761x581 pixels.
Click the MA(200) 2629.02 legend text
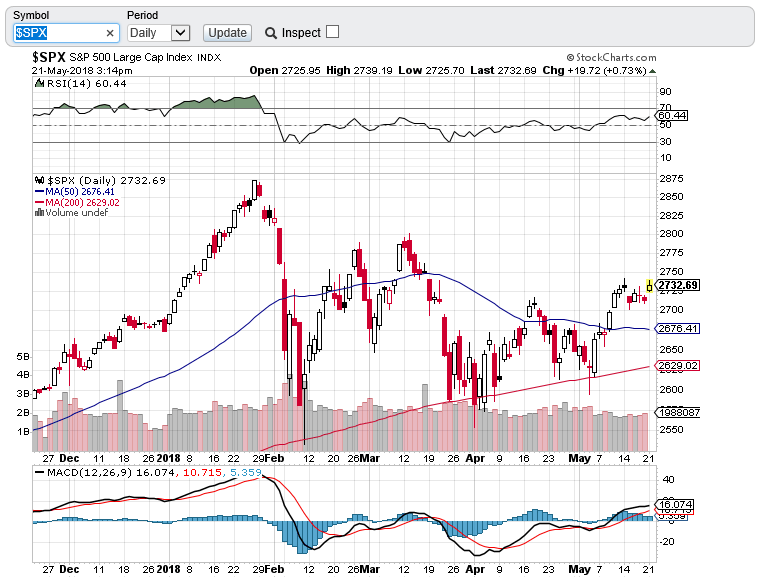[82, 202]
